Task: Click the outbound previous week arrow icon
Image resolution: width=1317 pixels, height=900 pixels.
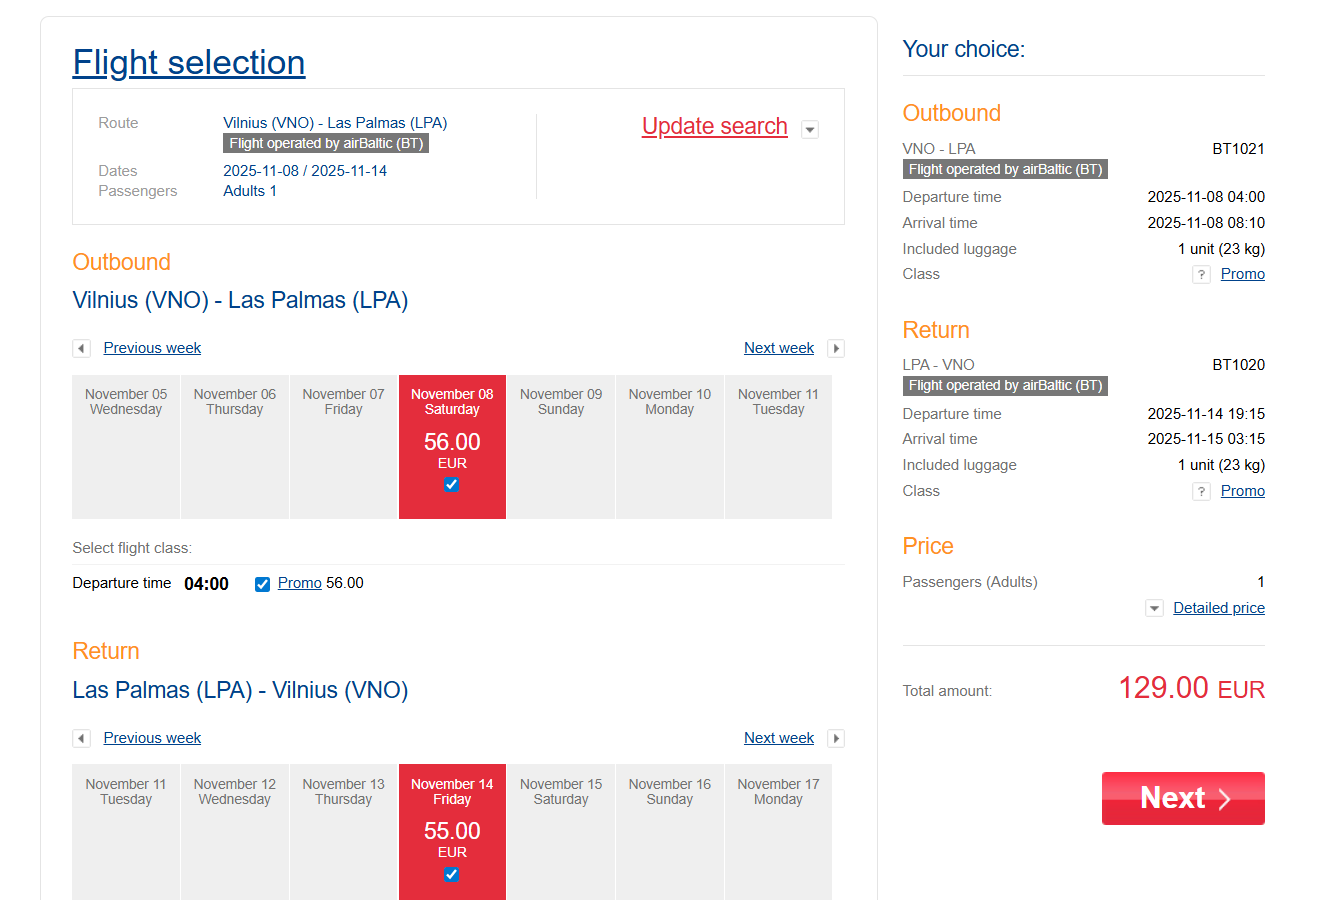Action: tap(81, 348)
